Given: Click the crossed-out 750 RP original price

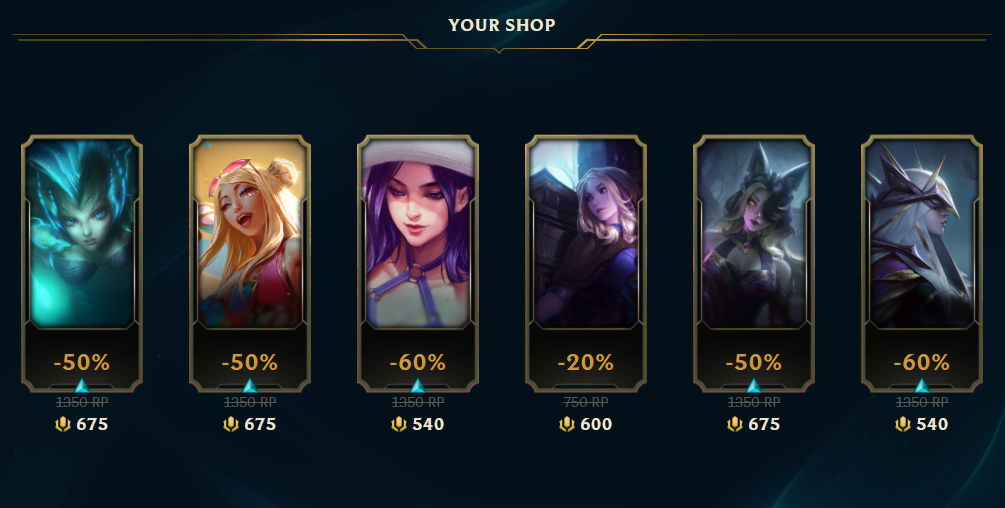Looking at the screenshot, I should [586, 402].
